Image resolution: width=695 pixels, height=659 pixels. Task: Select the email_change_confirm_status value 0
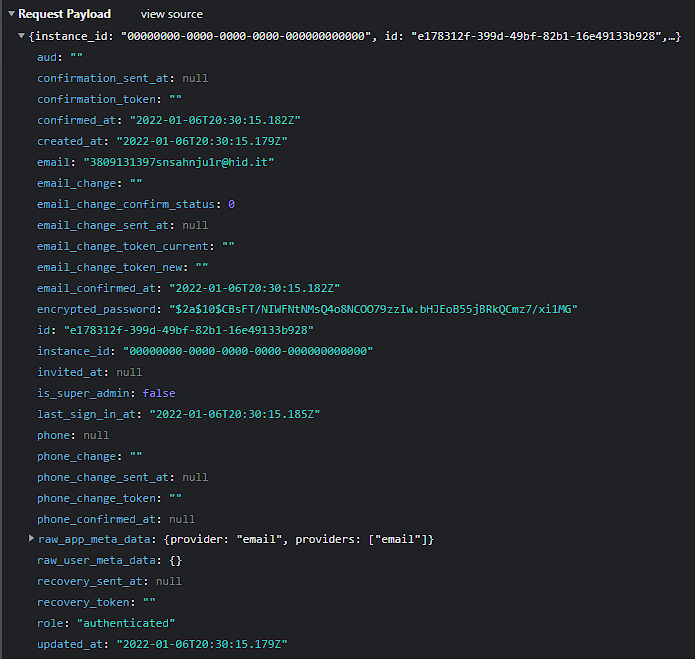click(x=231, y=204)
